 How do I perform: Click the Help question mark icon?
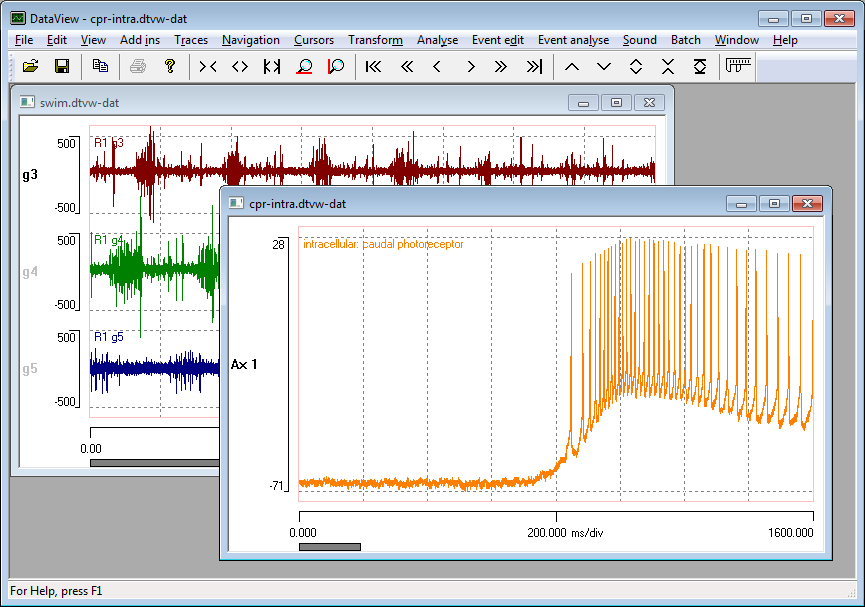coord(169,66)
